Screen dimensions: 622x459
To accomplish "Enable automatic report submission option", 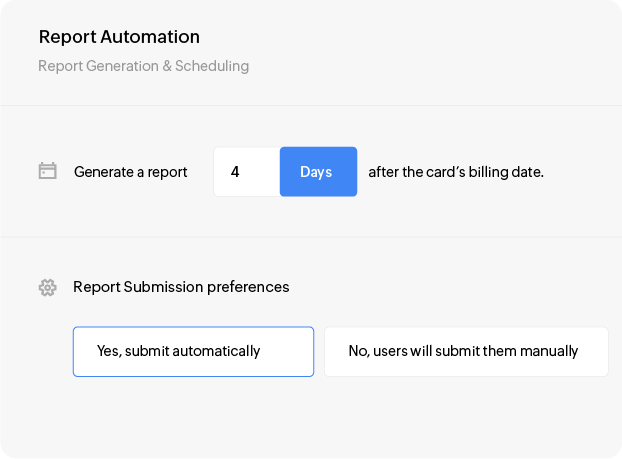I will click(x=193, y=352).
